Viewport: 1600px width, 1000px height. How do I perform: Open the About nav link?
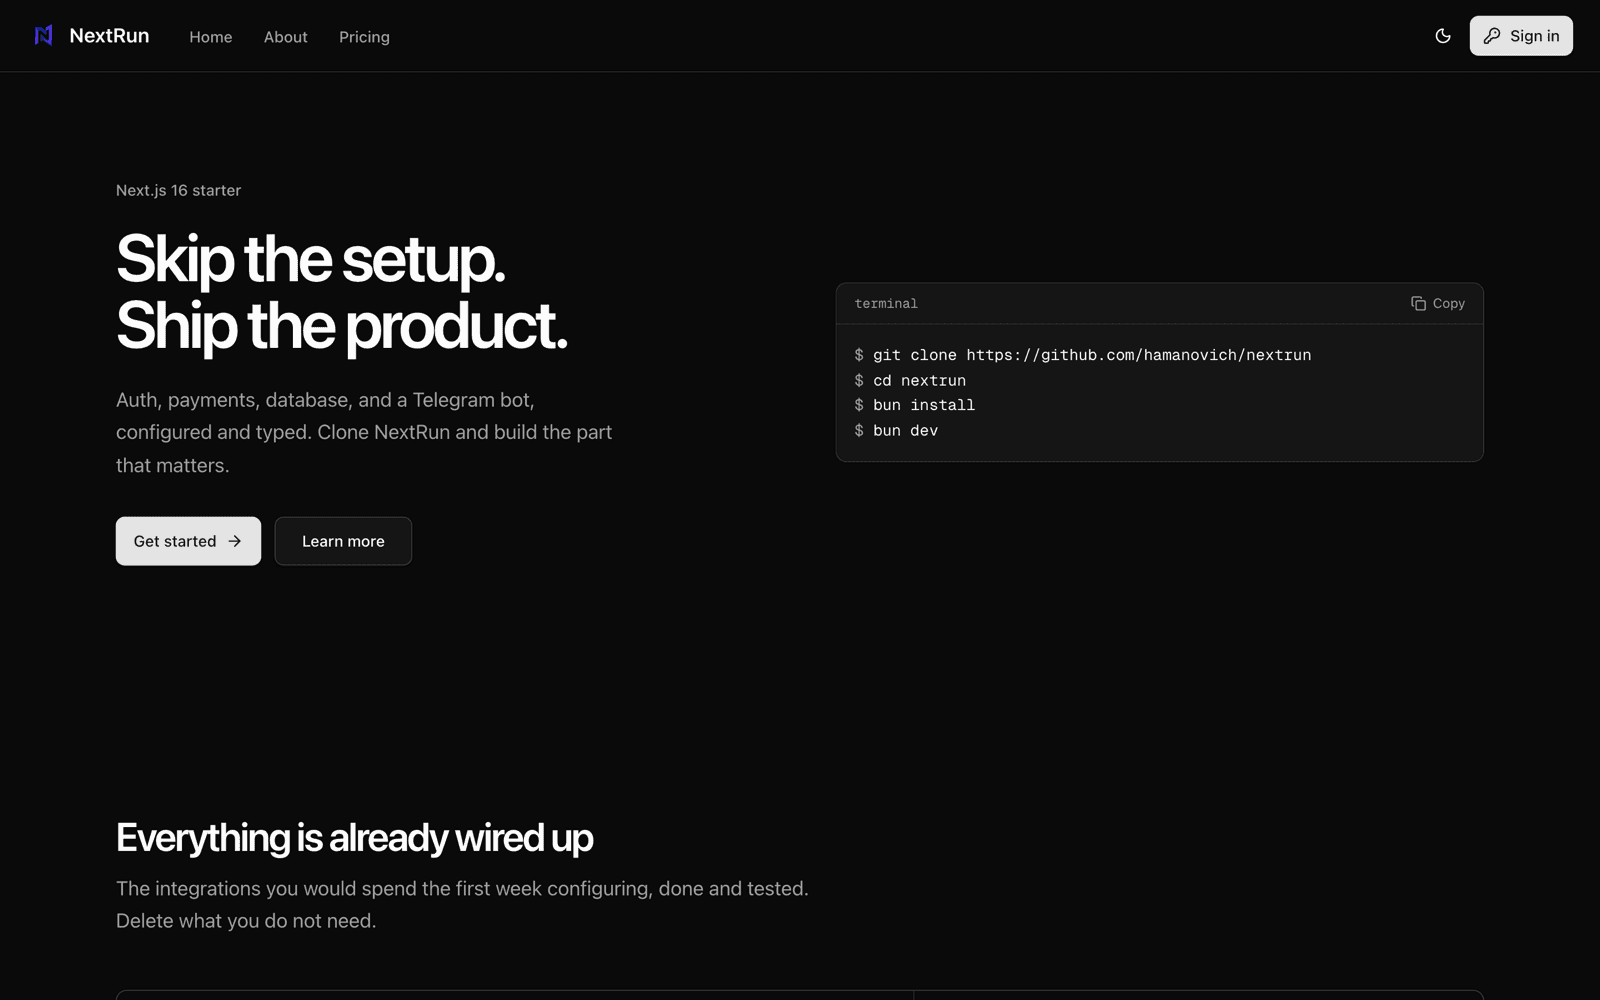click(x=286, y=37)
